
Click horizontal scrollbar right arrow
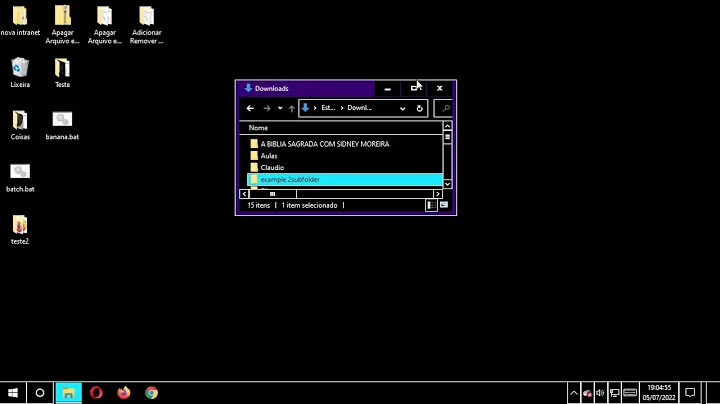(438, 194)
